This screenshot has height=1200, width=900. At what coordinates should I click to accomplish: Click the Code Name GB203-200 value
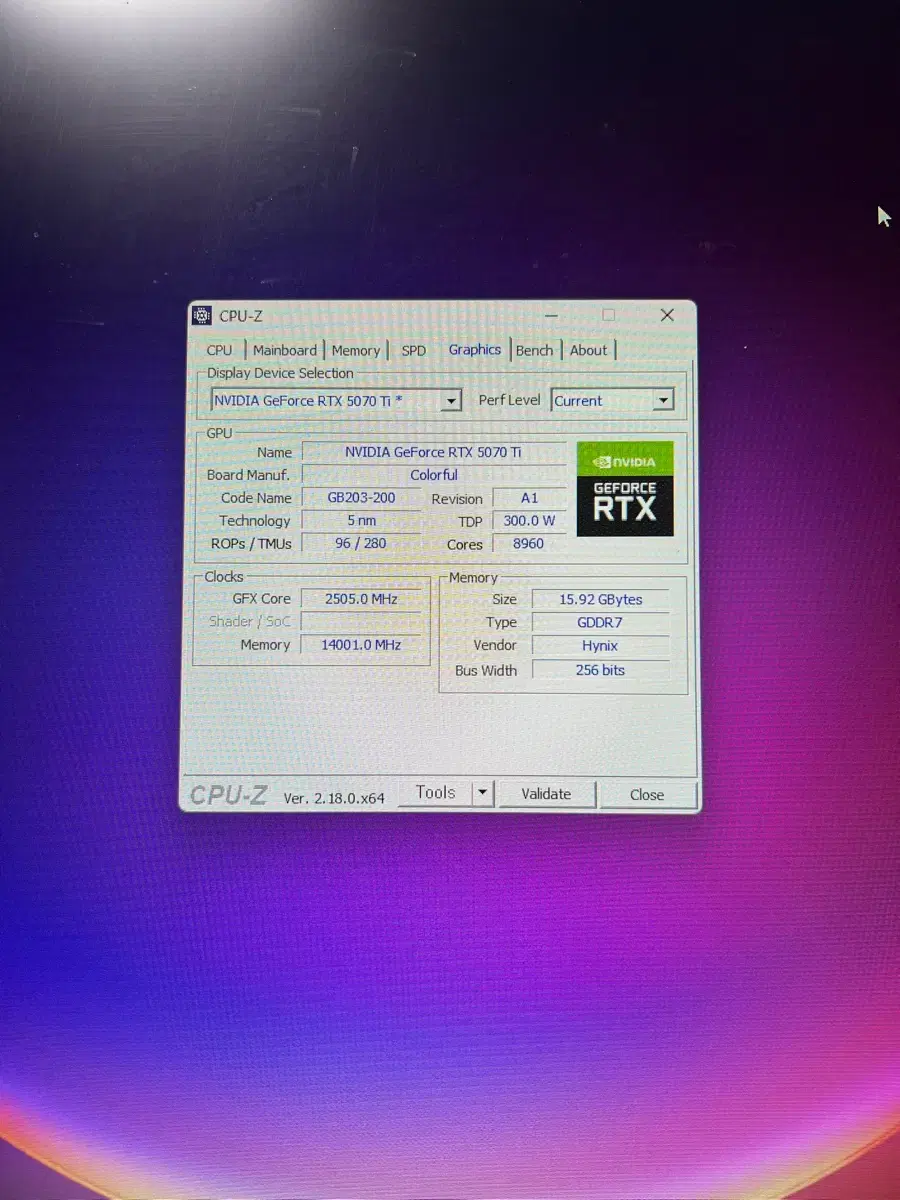[x=361, y=498]
